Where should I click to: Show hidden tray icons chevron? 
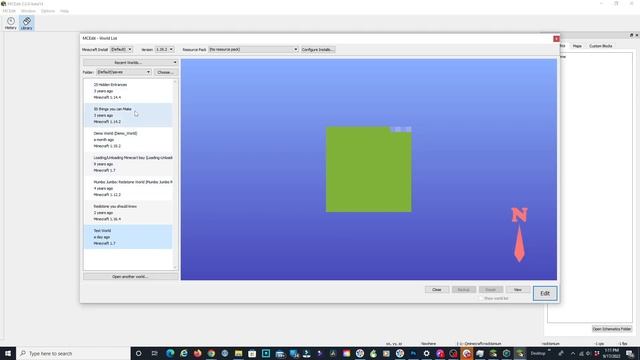[573, 353]
